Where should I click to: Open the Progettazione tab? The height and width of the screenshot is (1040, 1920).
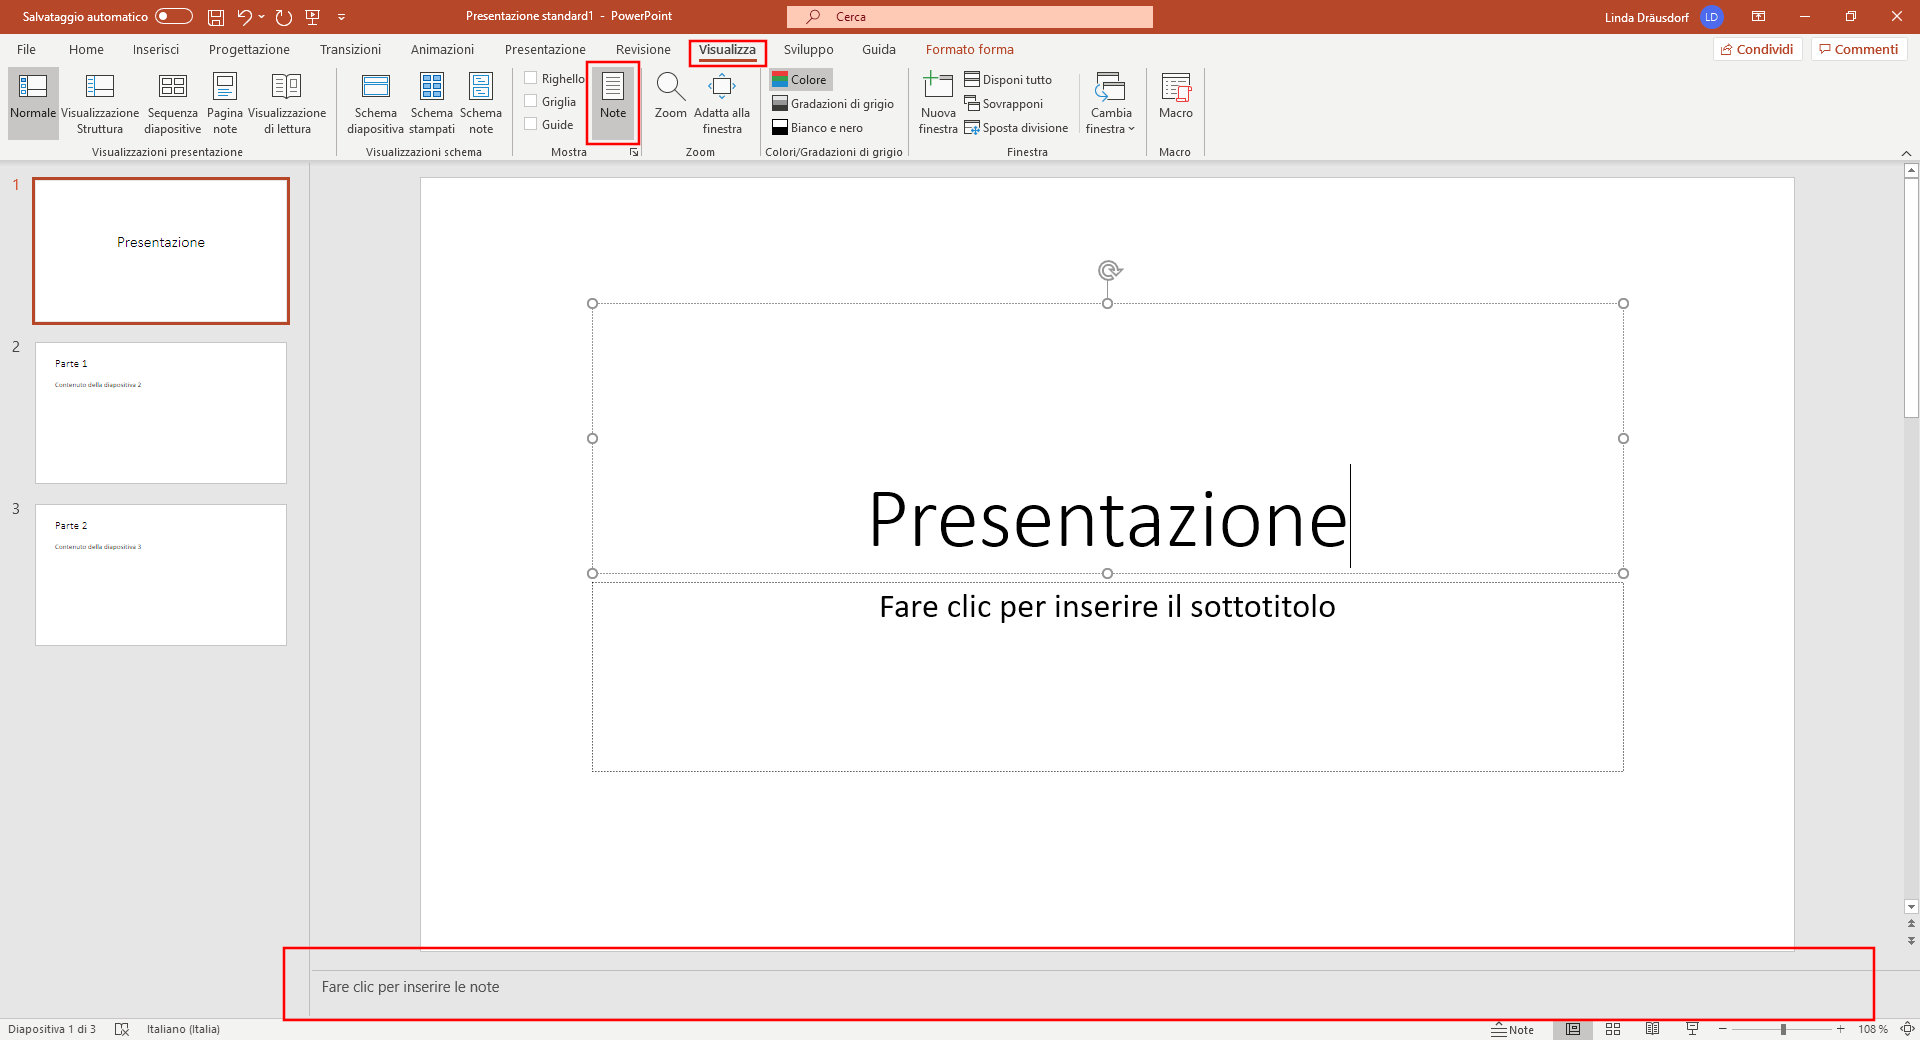(249, 49)
